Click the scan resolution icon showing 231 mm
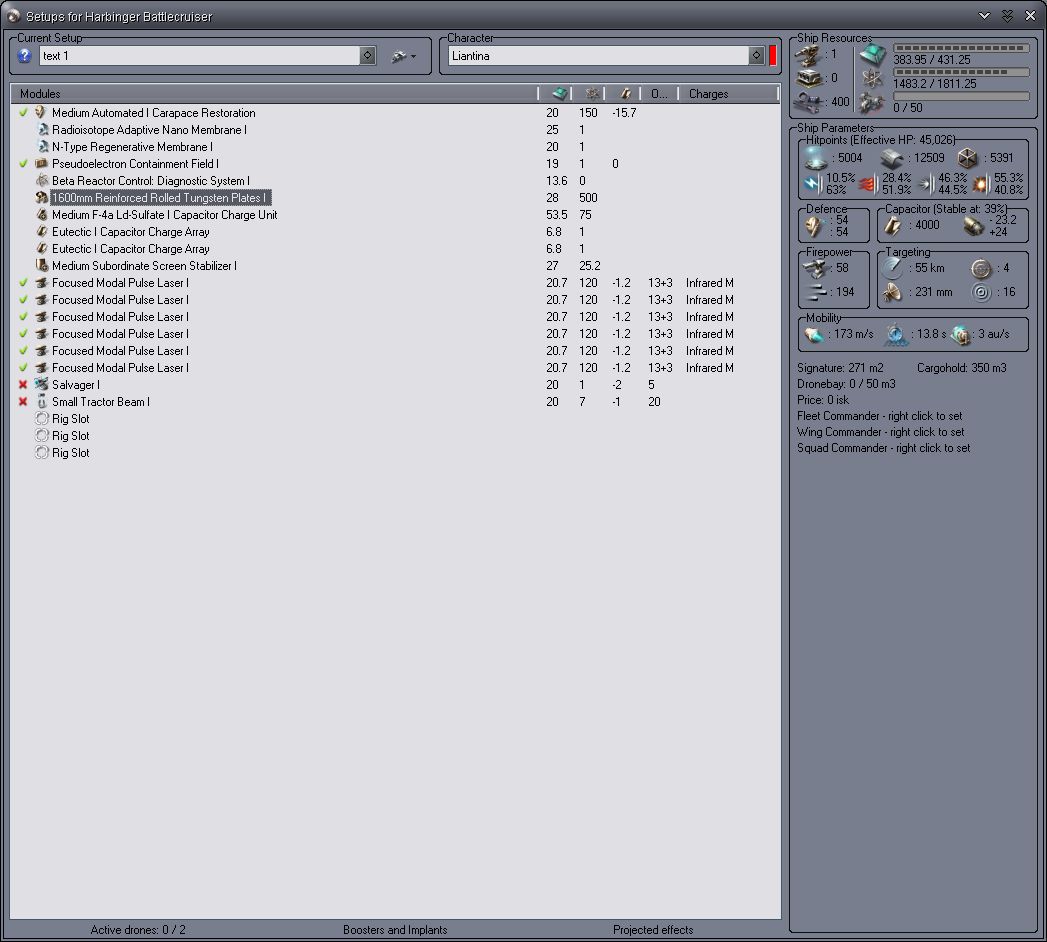This screenshot has height=942, width=1047. coord(892,292)
